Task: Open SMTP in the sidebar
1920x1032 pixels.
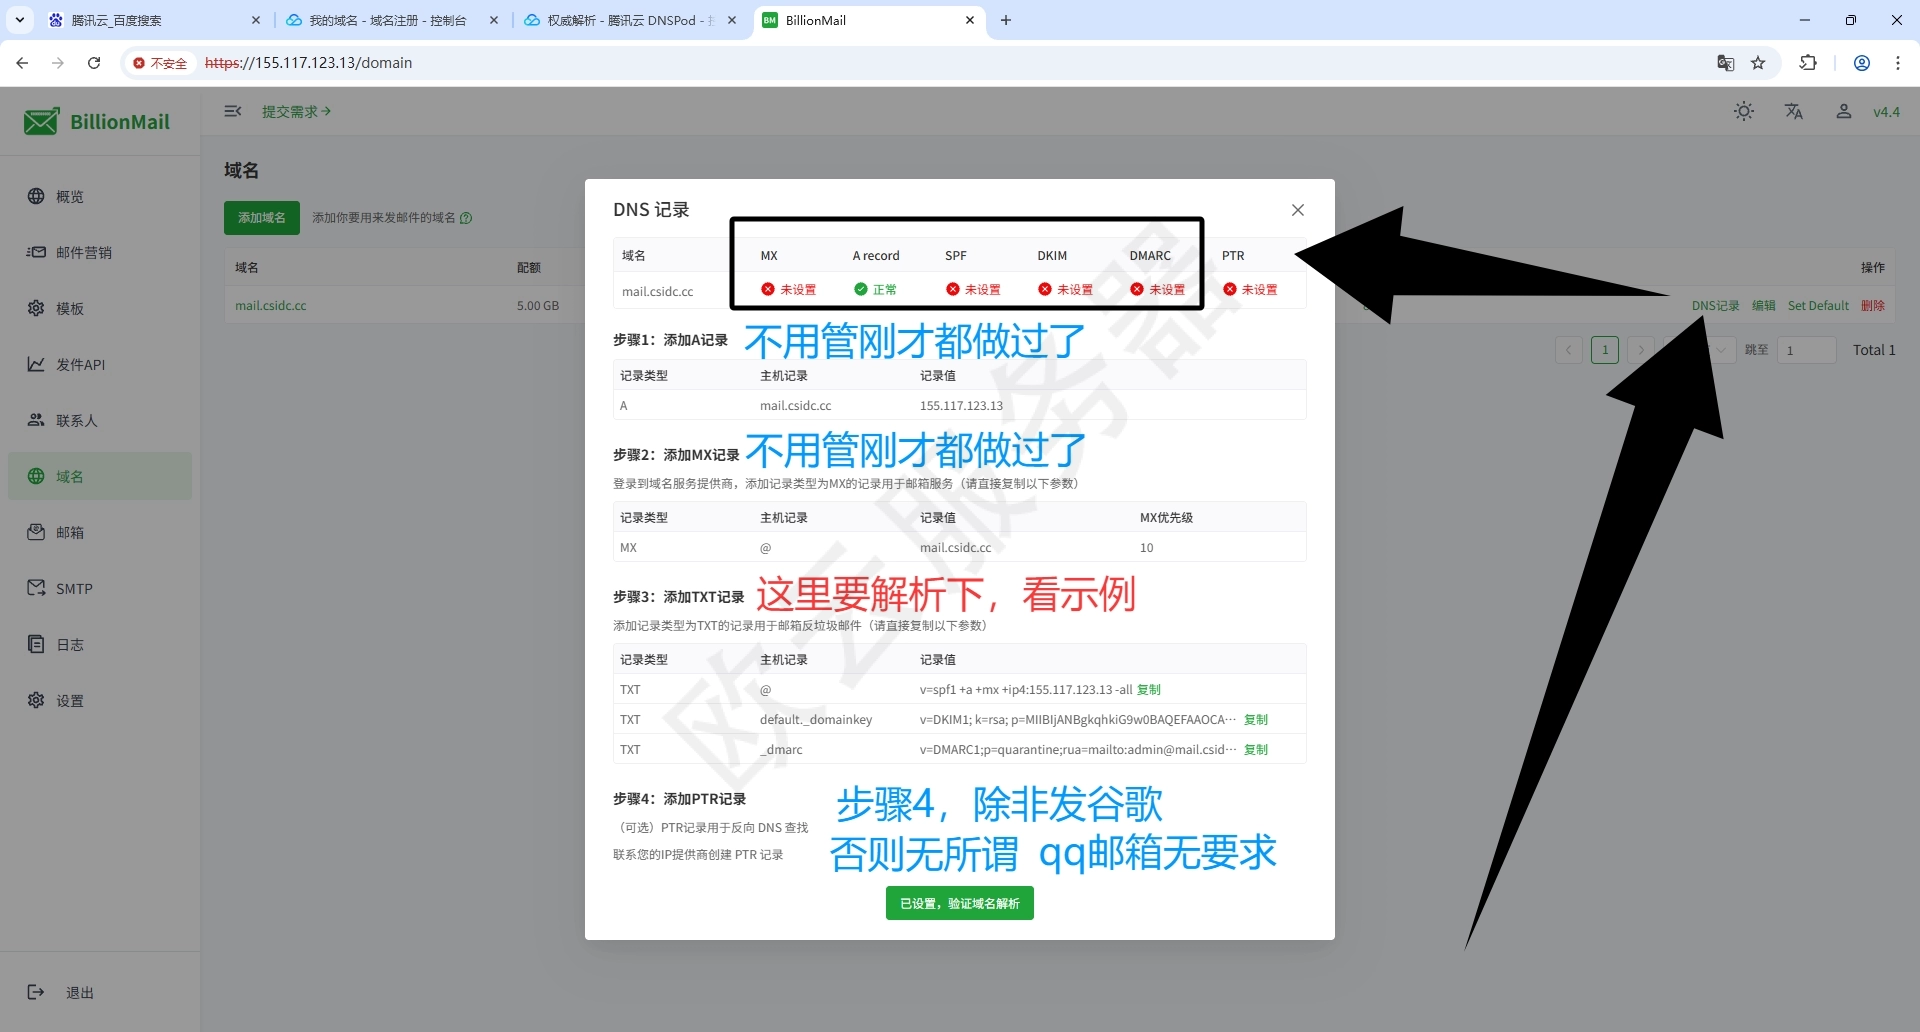Action: coord(100,588)
